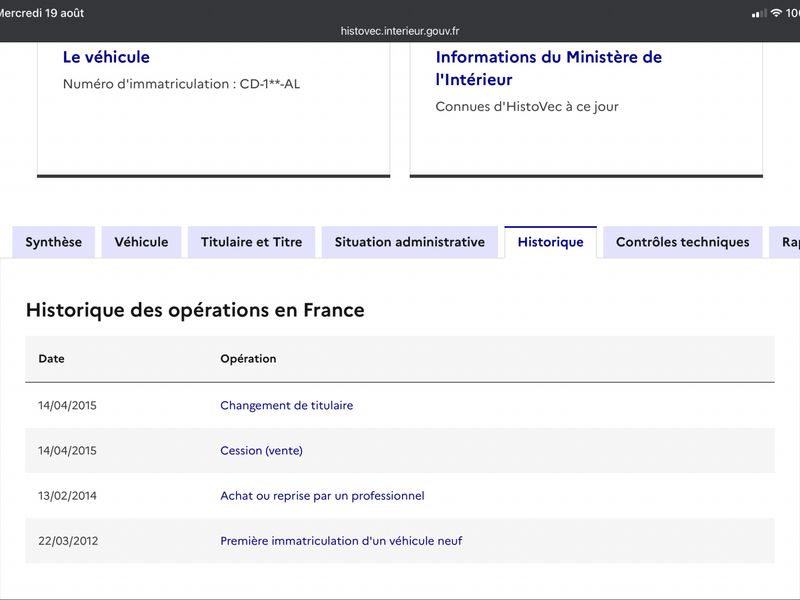The image size is (800, 600).
Task: Click the Connues d'HistoVec à ce jour text
Action: [527, 107]
